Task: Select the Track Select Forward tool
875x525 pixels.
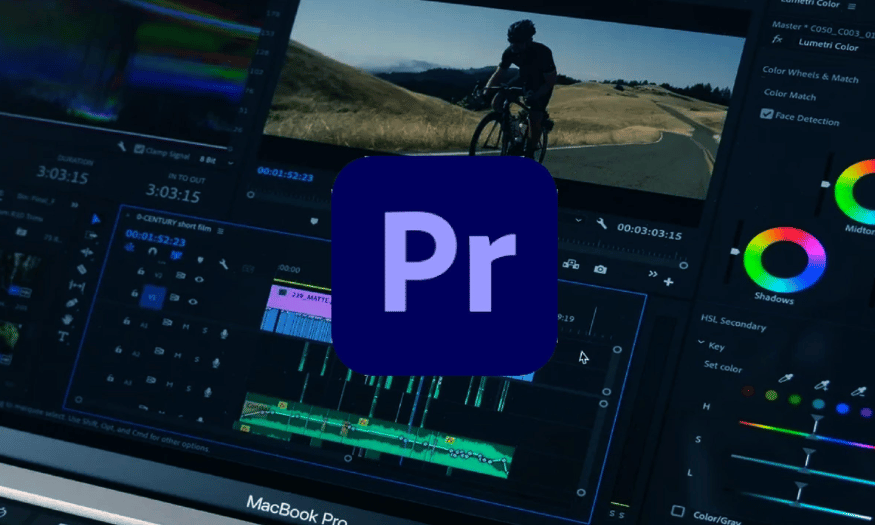Action: 91,235
